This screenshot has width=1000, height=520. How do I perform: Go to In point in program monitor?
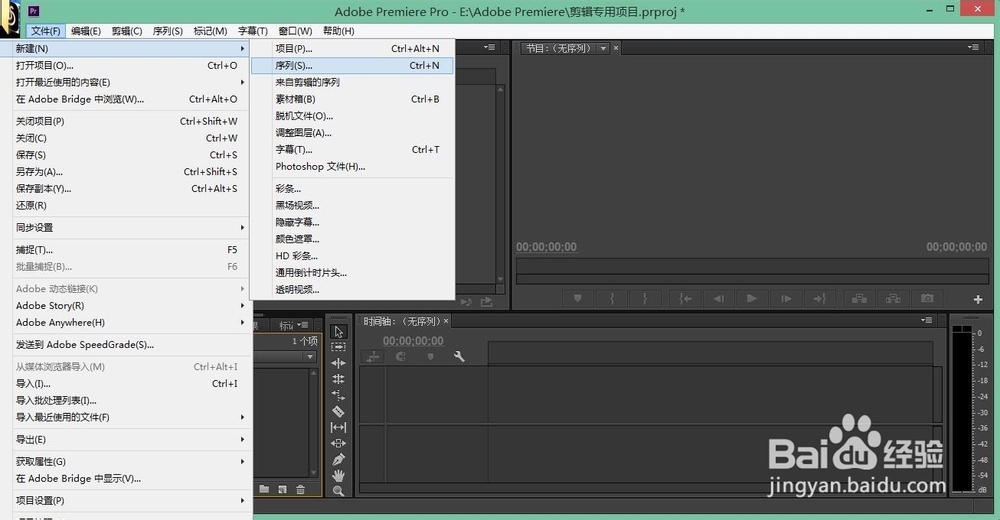pyautogui.click(x=686, y=299)
